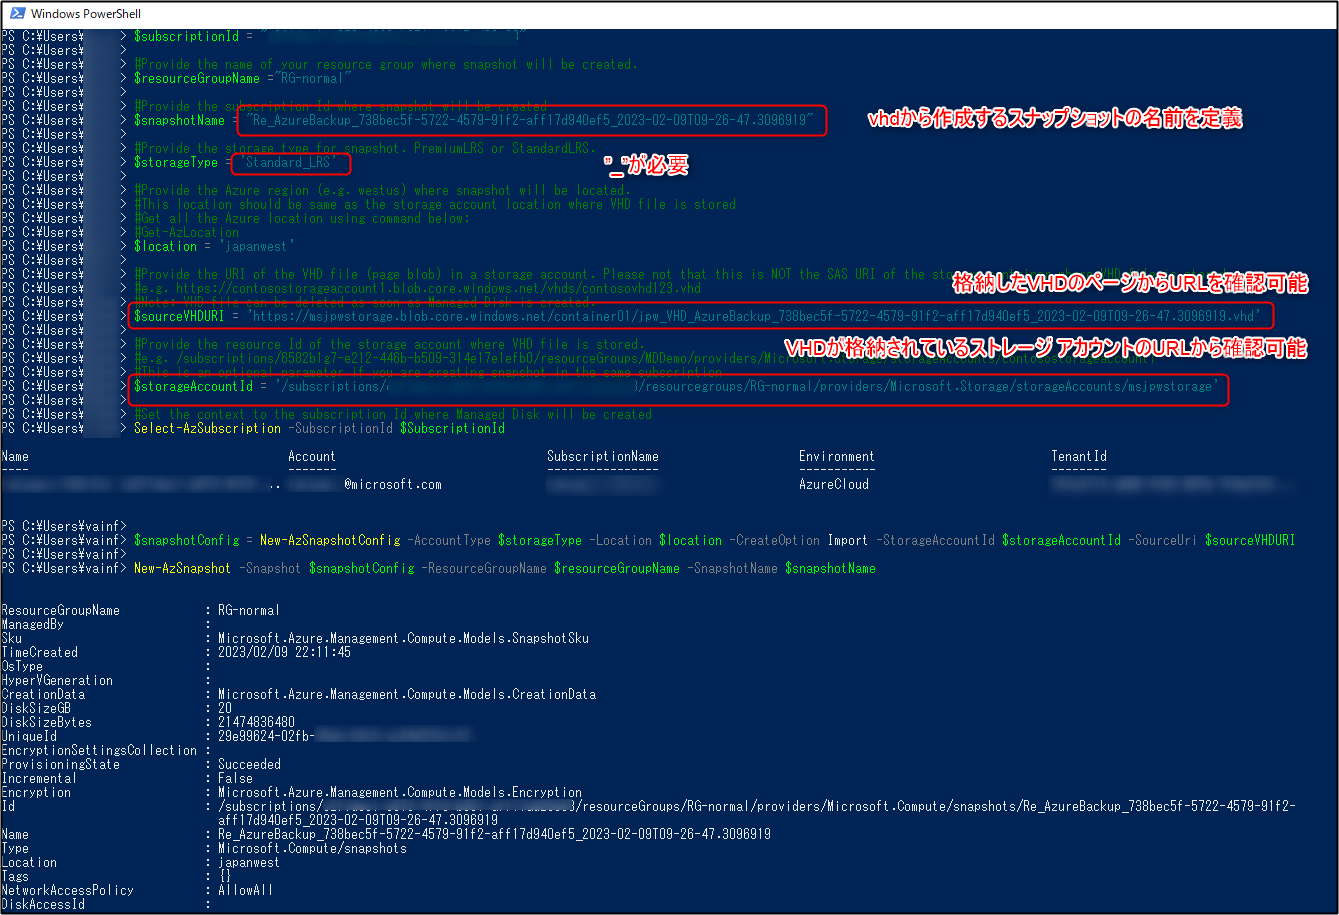Click the NetworkAccessPolicy output label
Image resolution: width=1339 pixels, height=915 pixels.
[68, 890]
